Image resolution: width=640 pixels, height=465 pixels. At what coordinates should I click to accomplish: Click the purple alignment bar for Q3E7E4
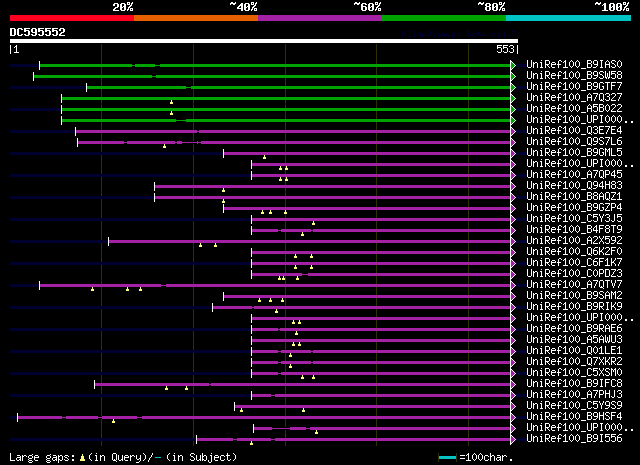click(x=293, y=131)
